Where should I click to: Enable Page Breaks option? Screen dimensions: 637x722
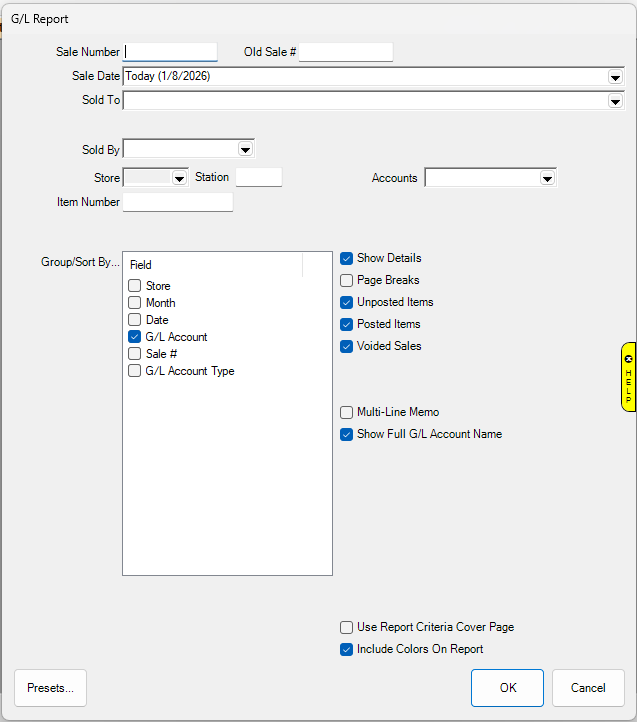click(347, 280)
